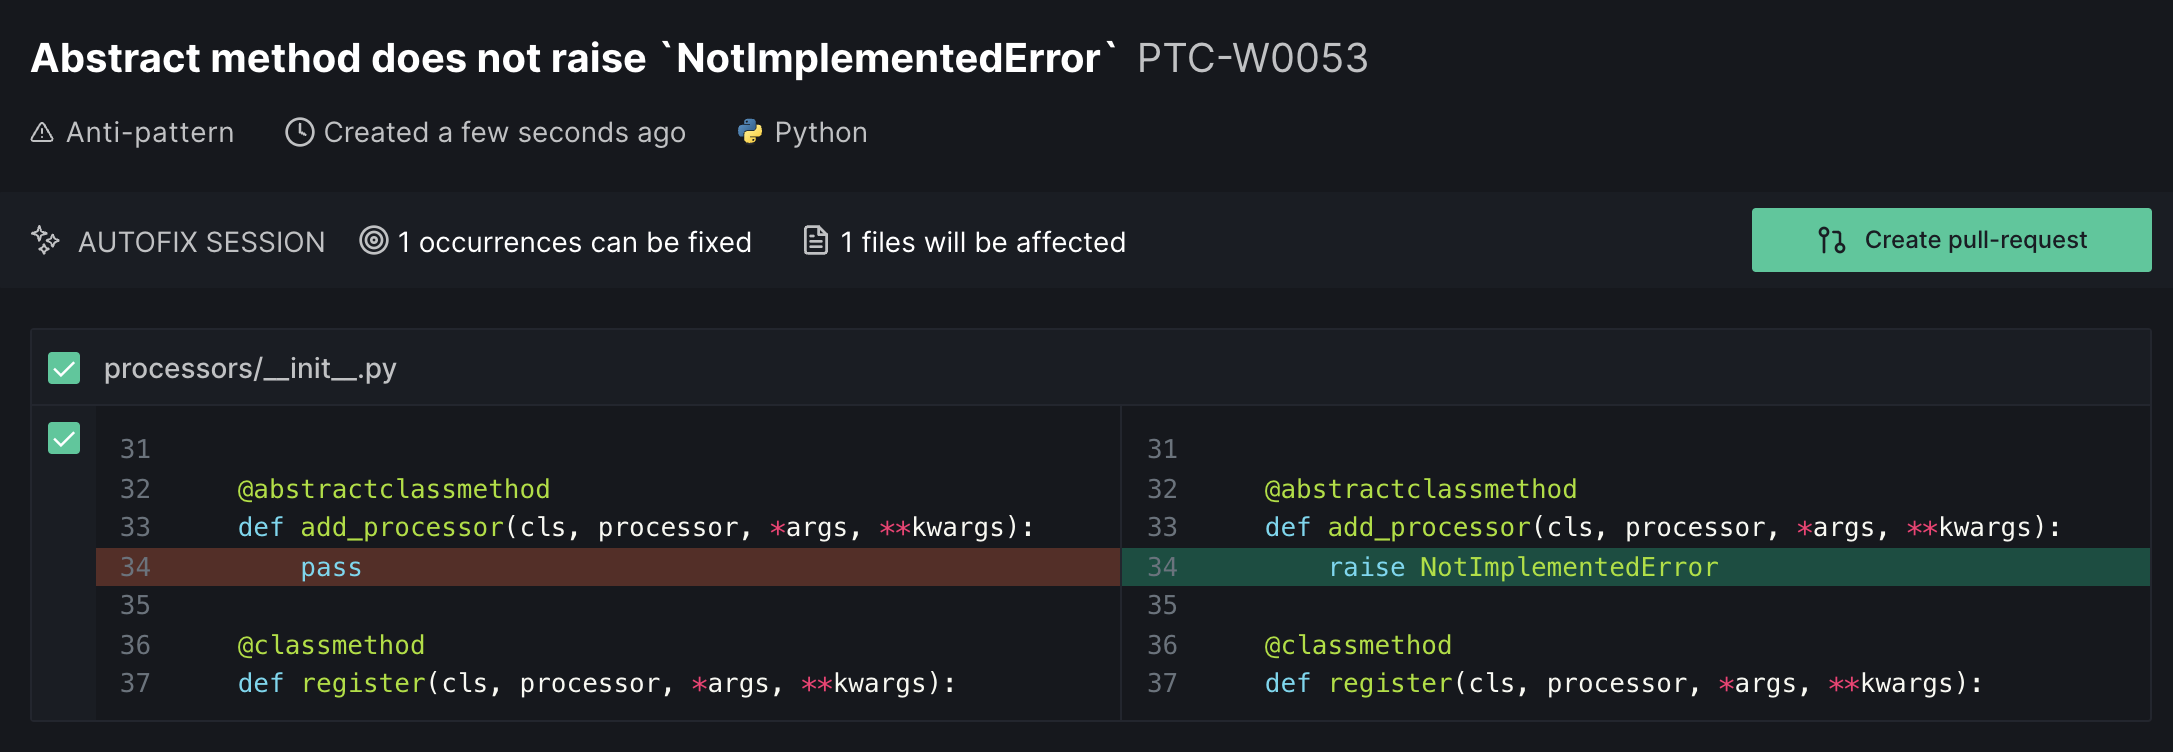Click the Autofix Session sparkle icon

(x=45, y=241)
